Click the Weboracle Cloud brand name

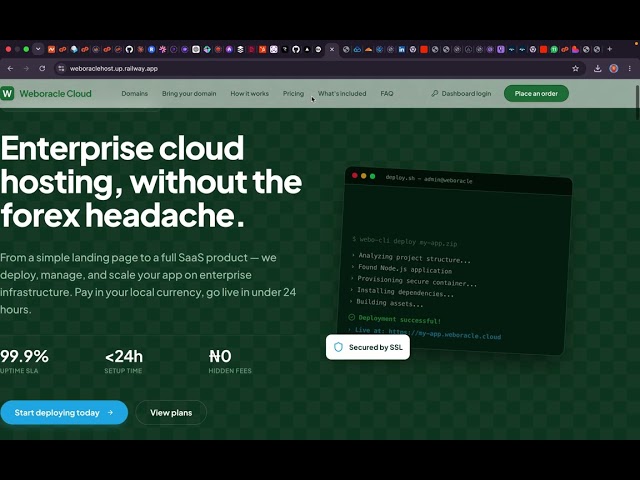pyautogui.click(x=56, y=93)
